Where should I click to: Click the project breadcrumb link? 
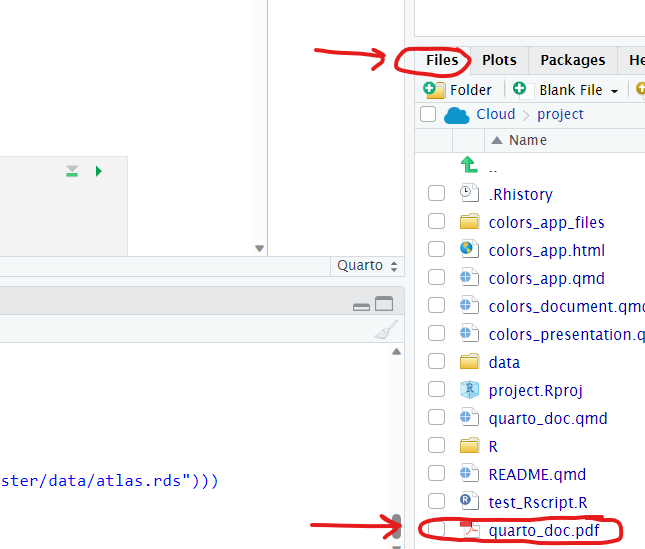[560, 114]
